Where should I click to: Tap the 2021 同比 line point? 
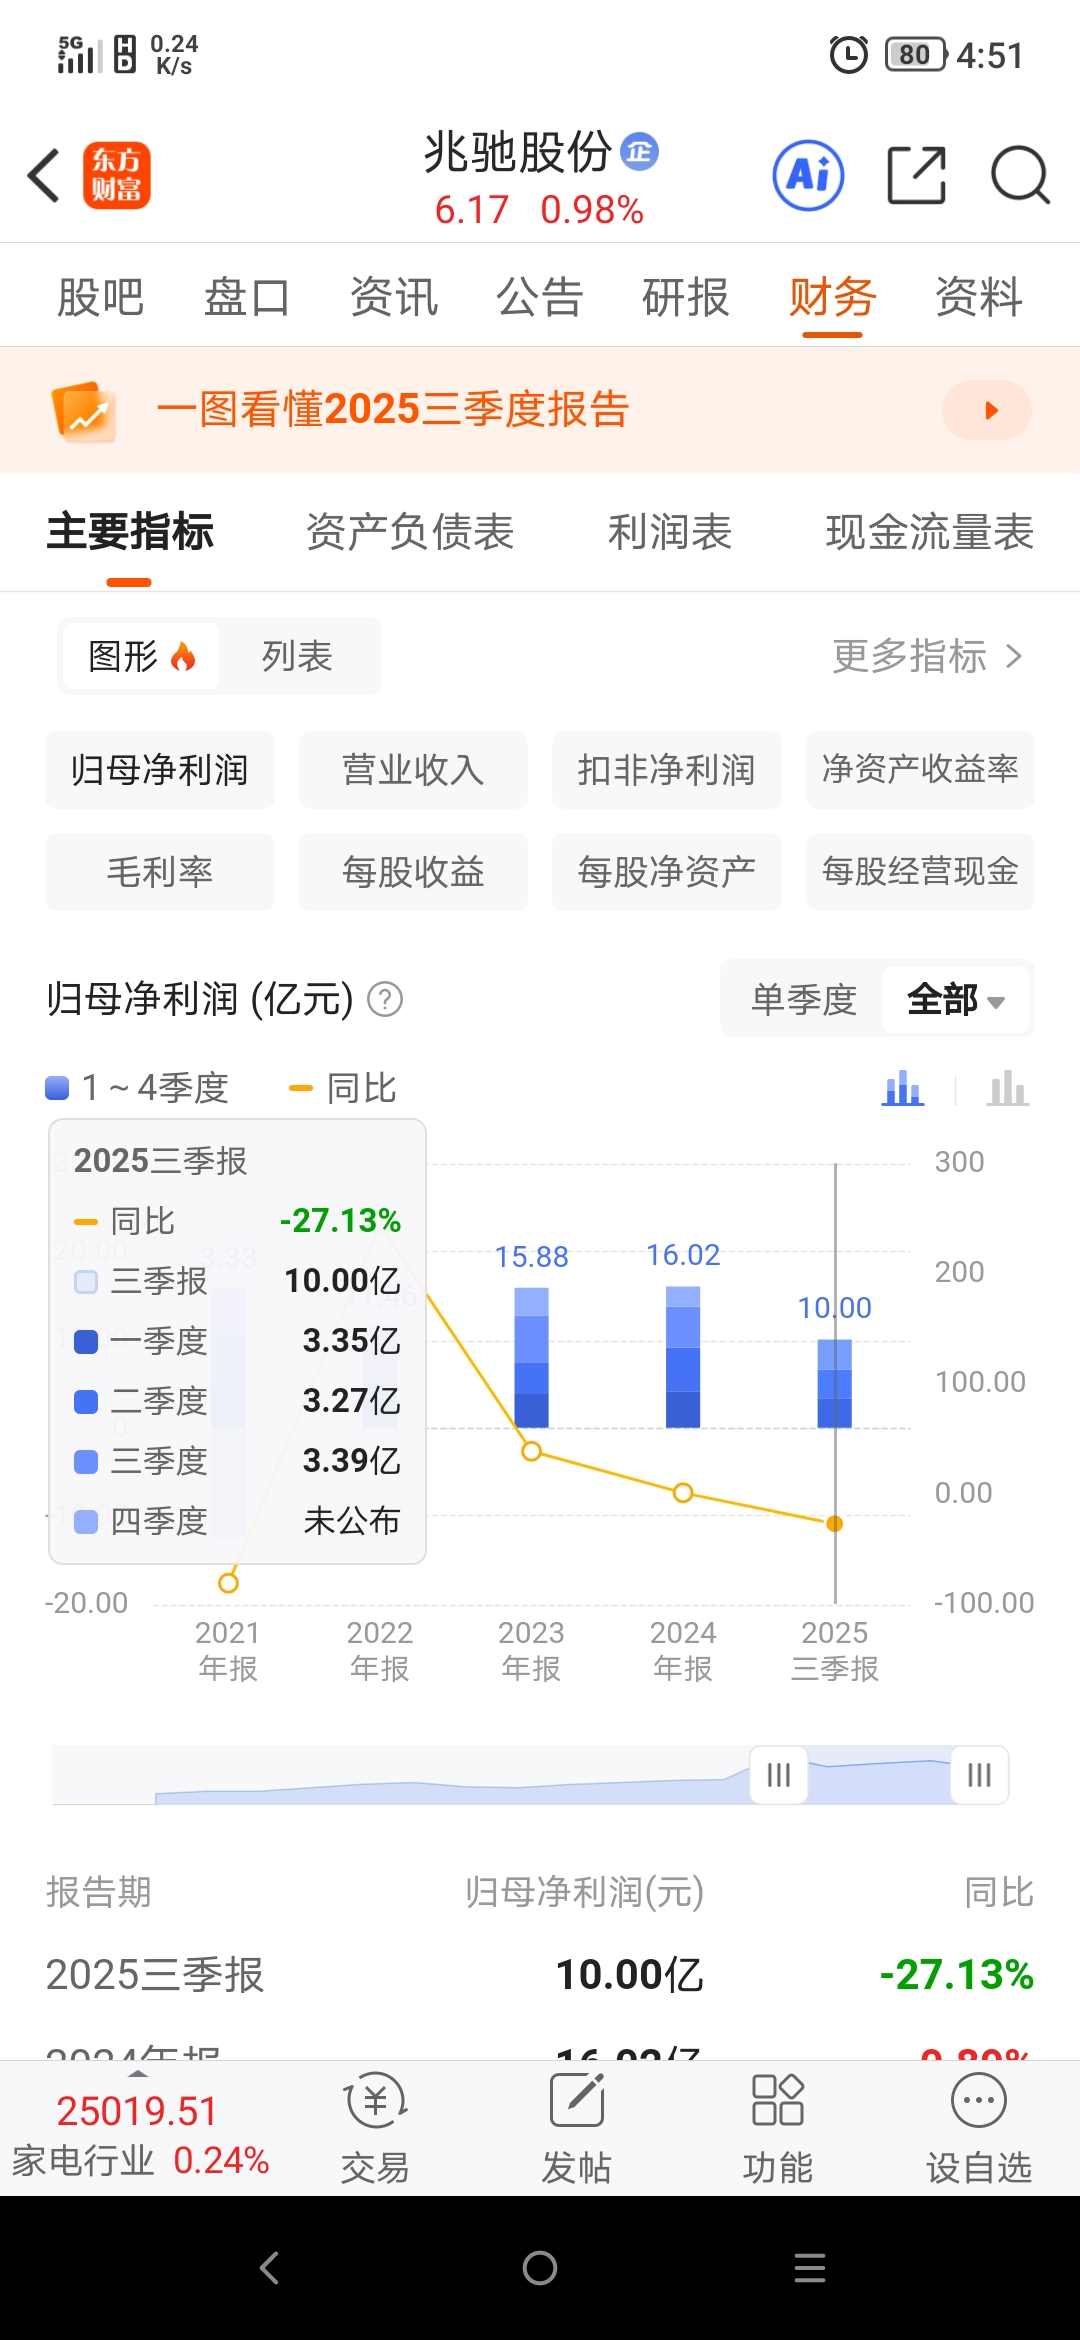228,1583
